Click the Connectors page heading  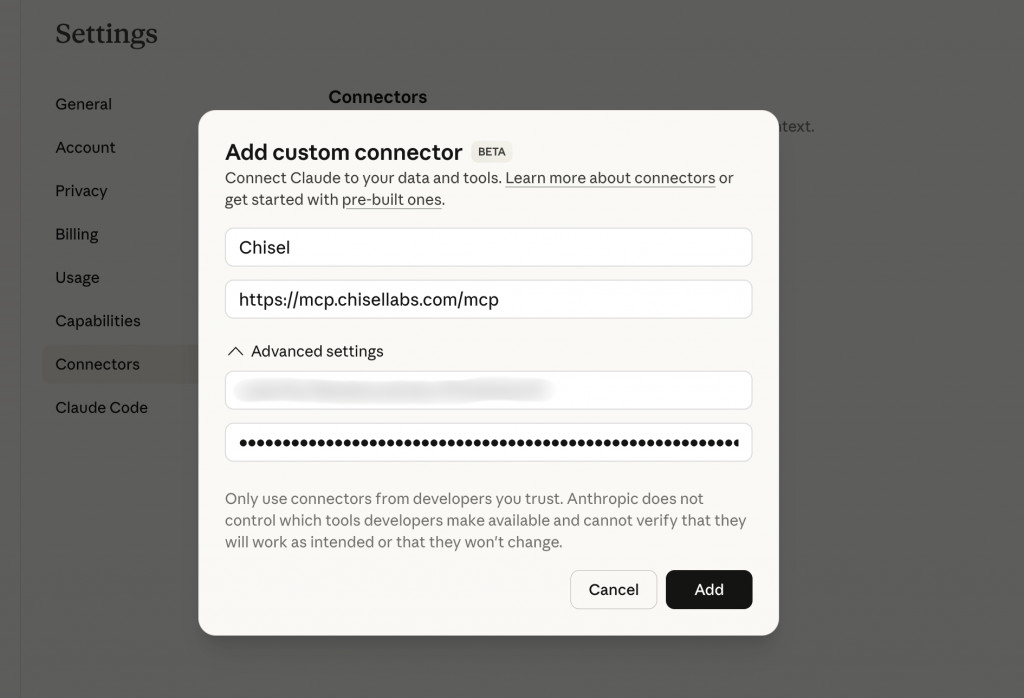point(378,97)
